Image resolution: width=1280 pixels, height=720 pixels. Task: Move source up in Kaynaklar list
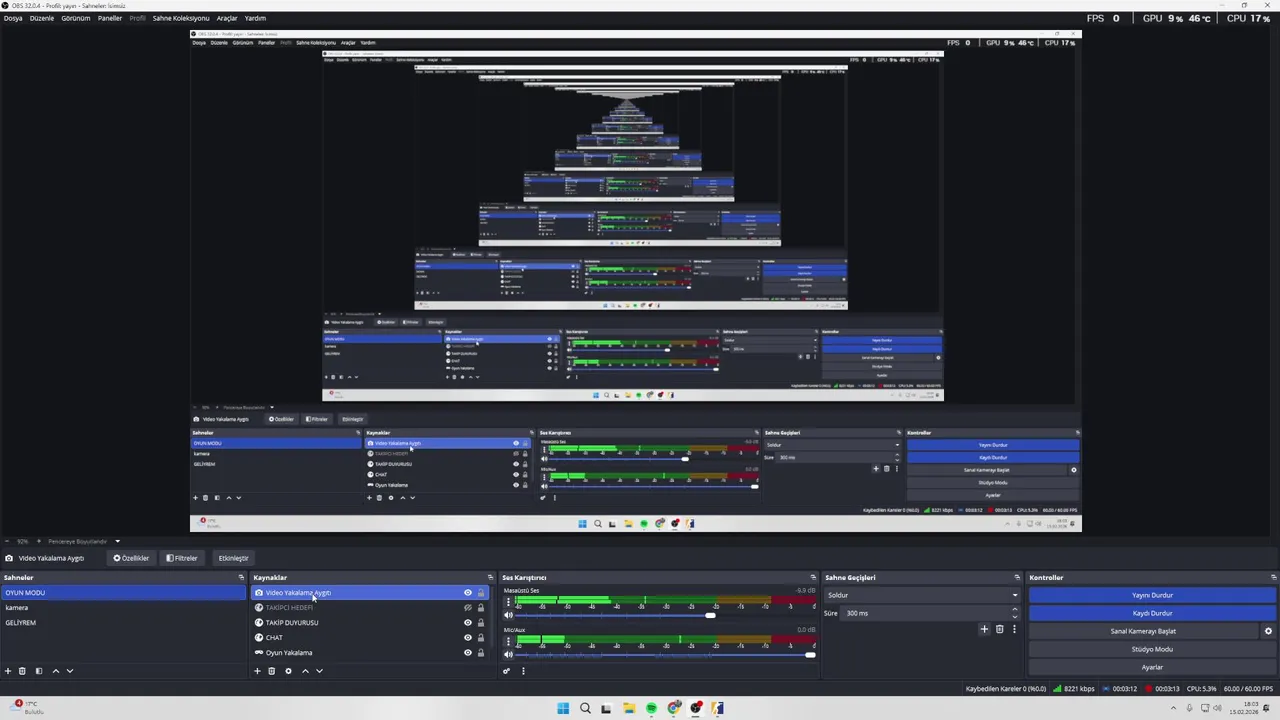click(x=305, y=671)
